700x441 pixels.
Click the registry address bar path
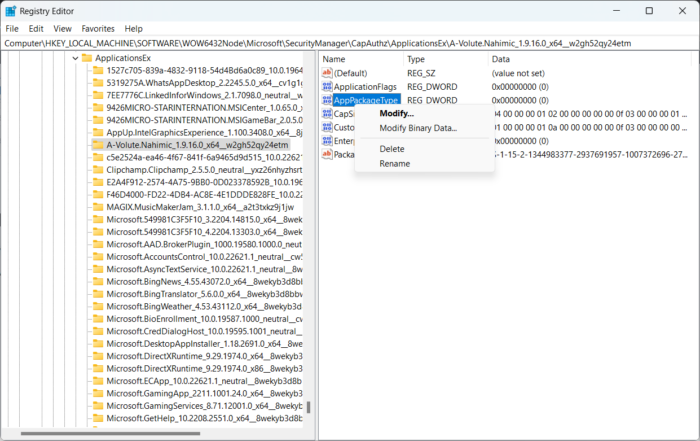[x=317, y=43]
